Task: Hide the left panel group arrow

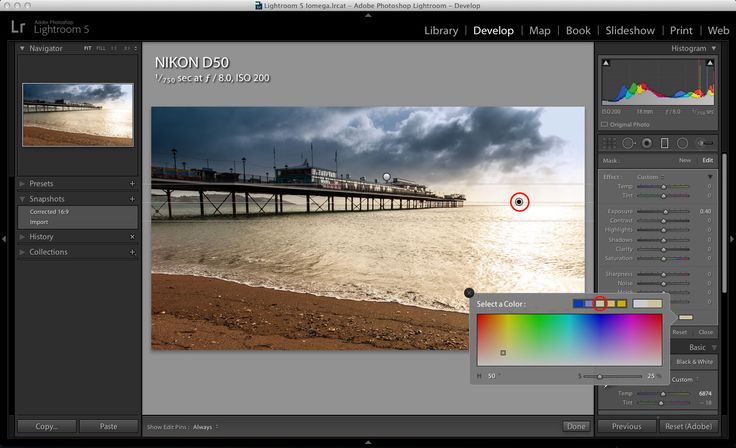Action: point(4,239)
